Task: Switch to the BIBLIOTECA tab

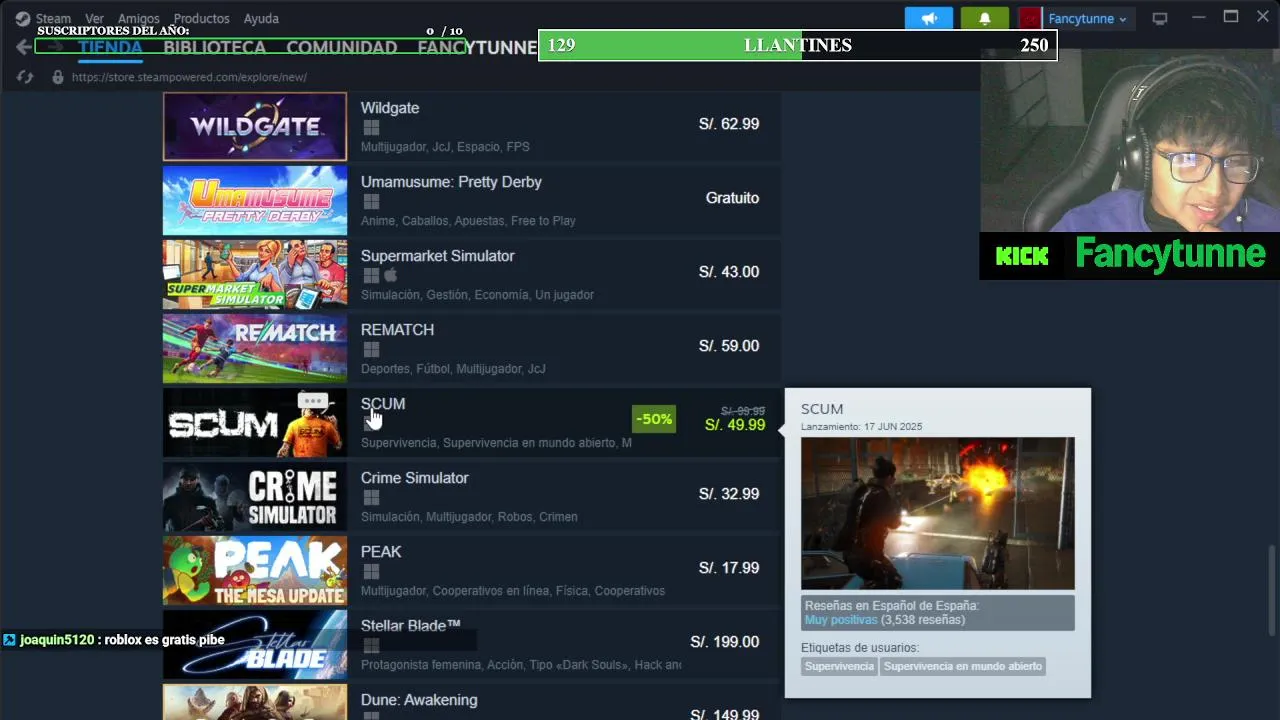Action: click(214, 48)
